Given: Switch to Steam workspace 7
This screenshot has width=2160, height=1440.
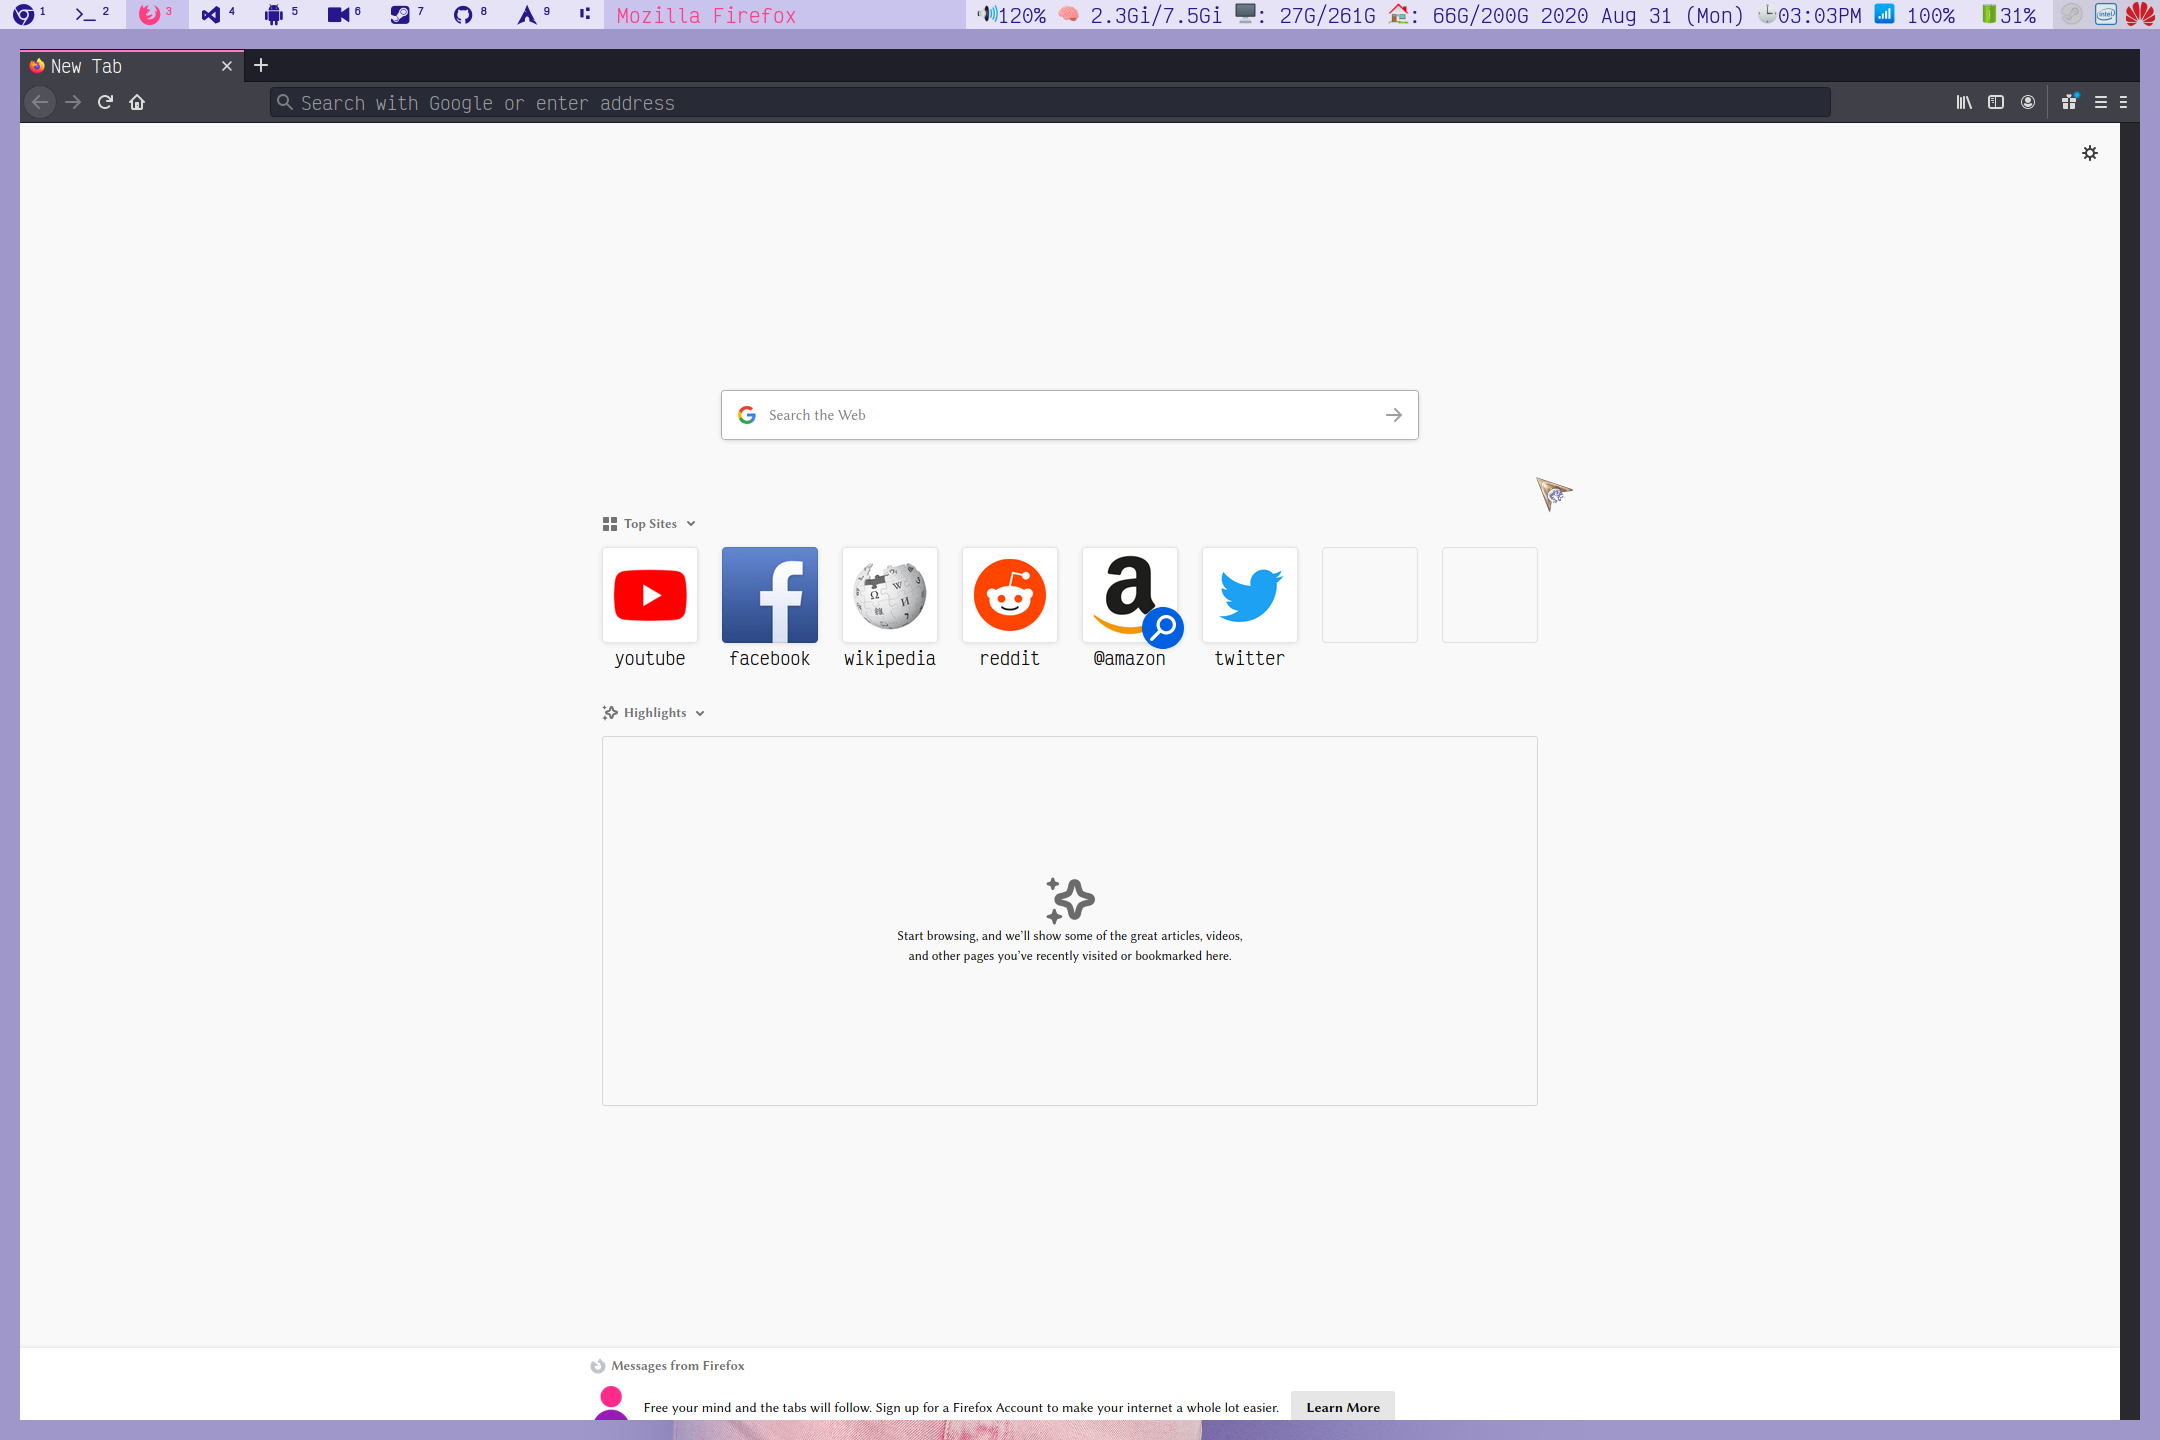Looking at the screenshot, I should pos(407,14).
